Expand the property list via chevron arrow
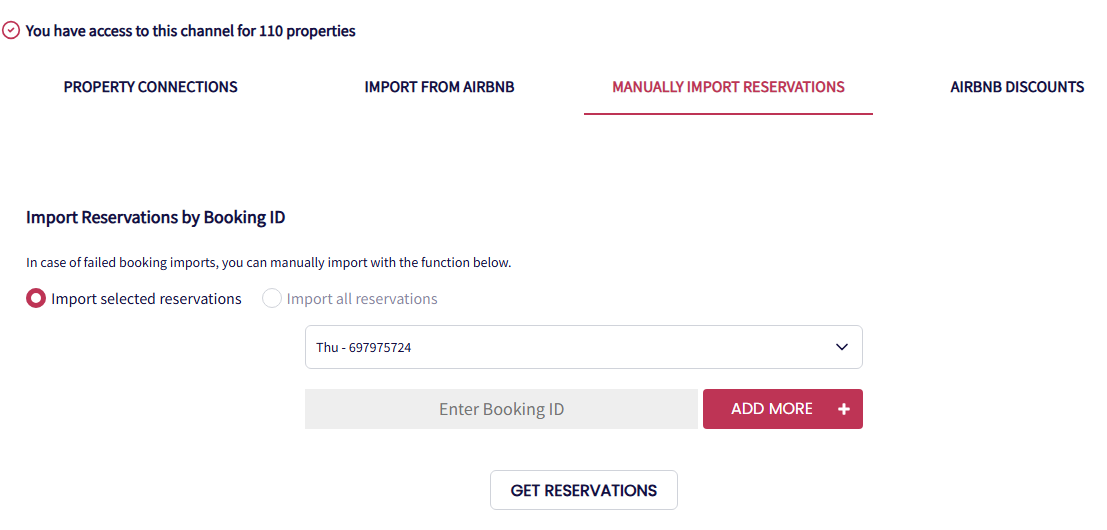The image size is (1107, 530). pos(842,347)
